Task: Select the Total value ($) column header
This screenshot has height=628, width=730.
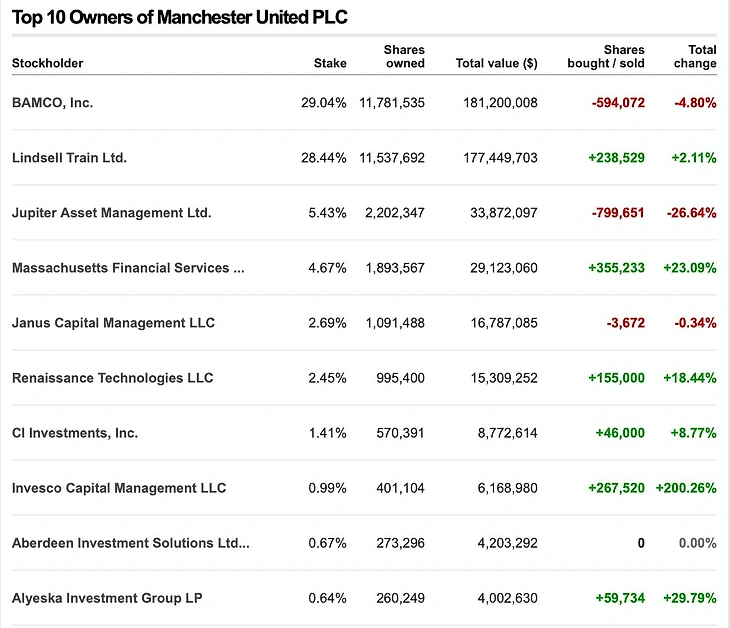Action: [496, 63]
